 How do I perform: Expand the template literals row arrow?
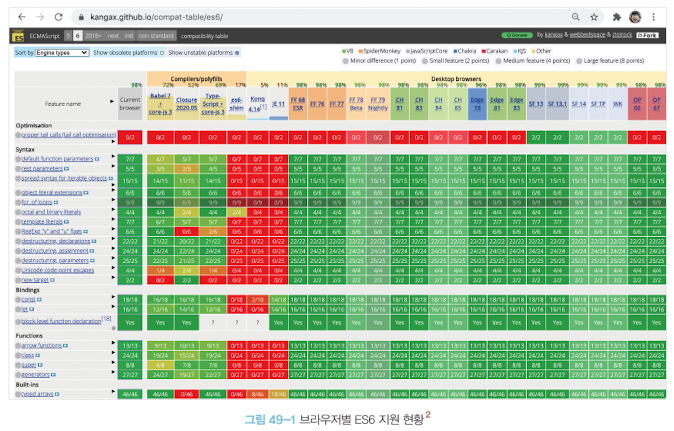[113, 219]
